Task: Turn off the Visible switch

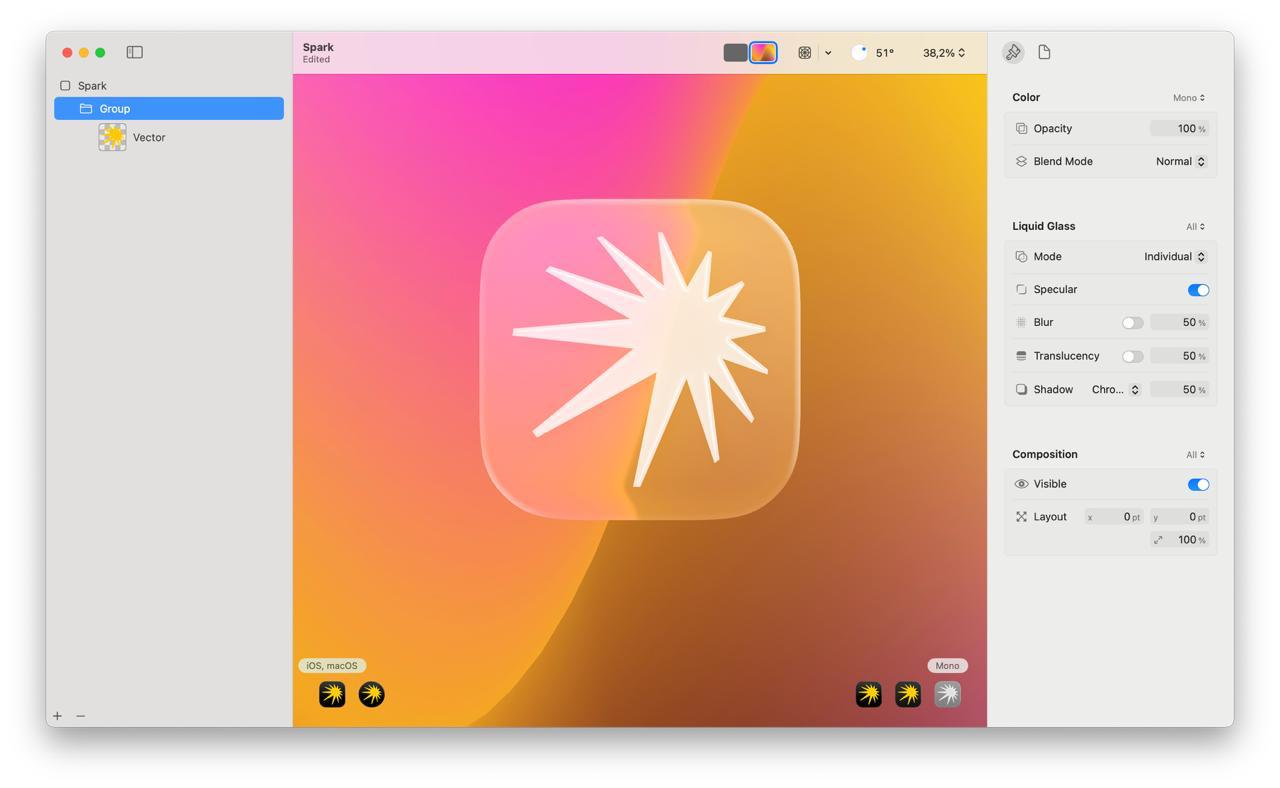Action: (1198, 485)
